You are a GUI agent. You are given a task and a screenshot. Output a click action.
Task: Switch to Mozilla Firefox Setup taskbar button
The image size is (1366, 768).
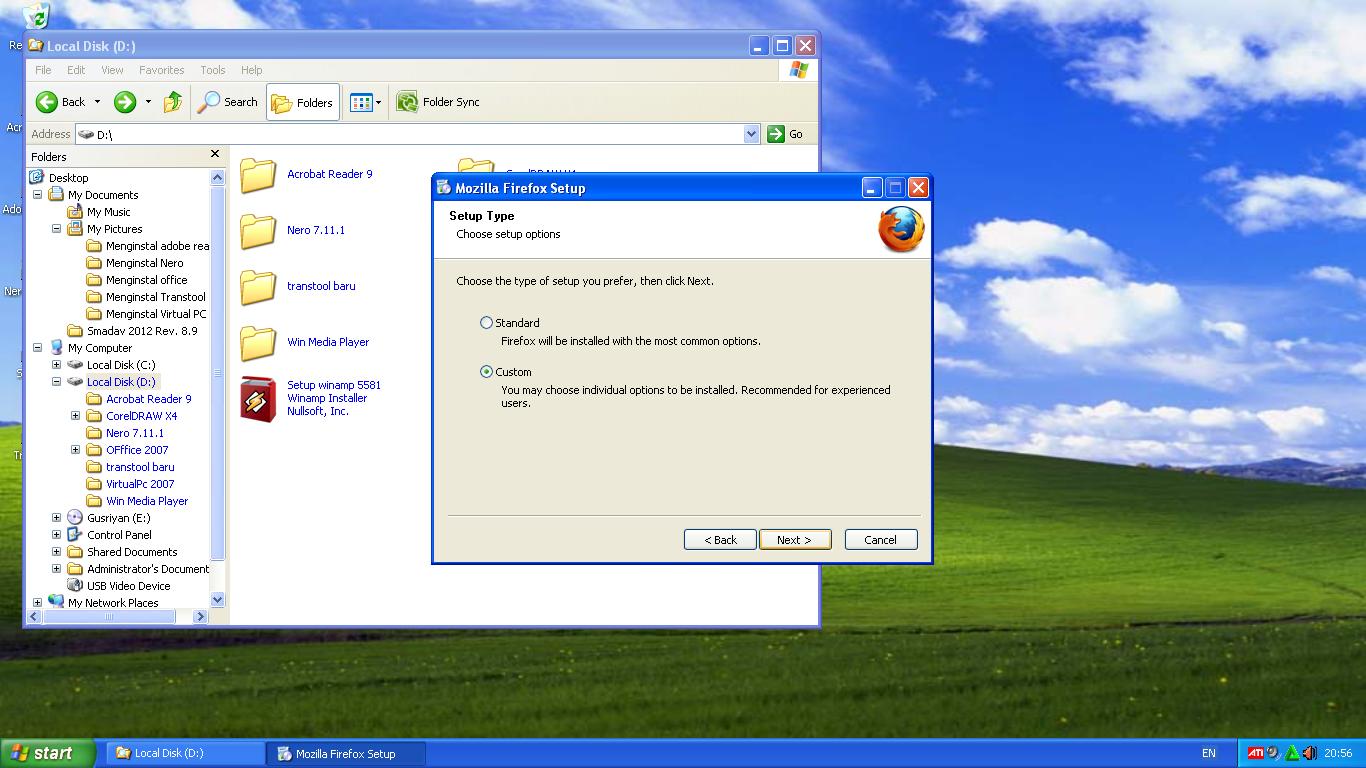(346, 753)
